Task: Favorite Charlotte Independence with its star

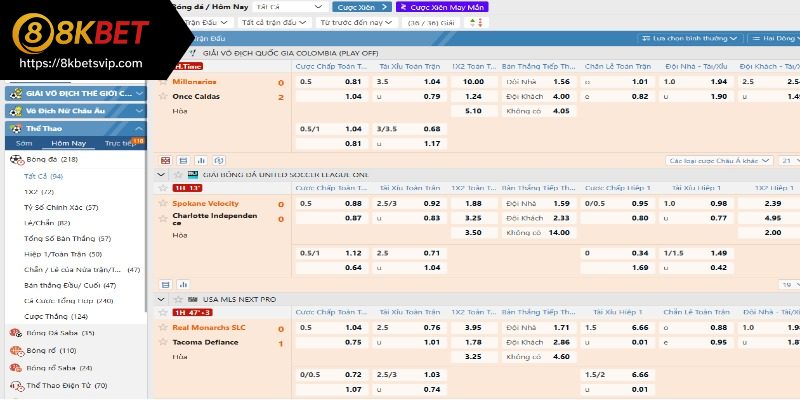Action: (163, 218)
